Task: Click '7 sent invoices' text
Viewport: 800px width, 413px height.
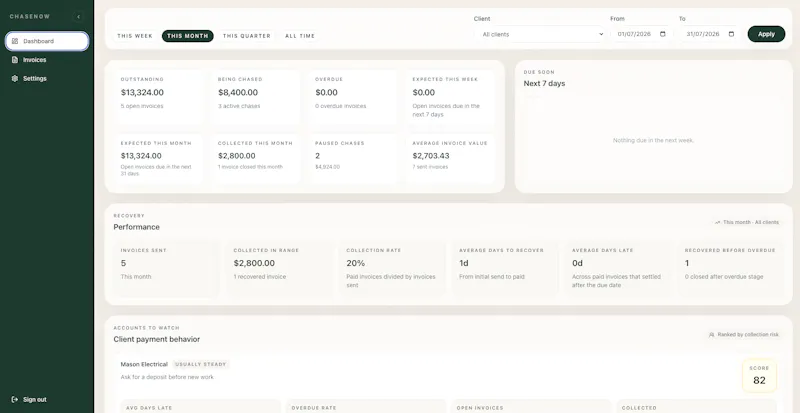Action: pos(431,167)
